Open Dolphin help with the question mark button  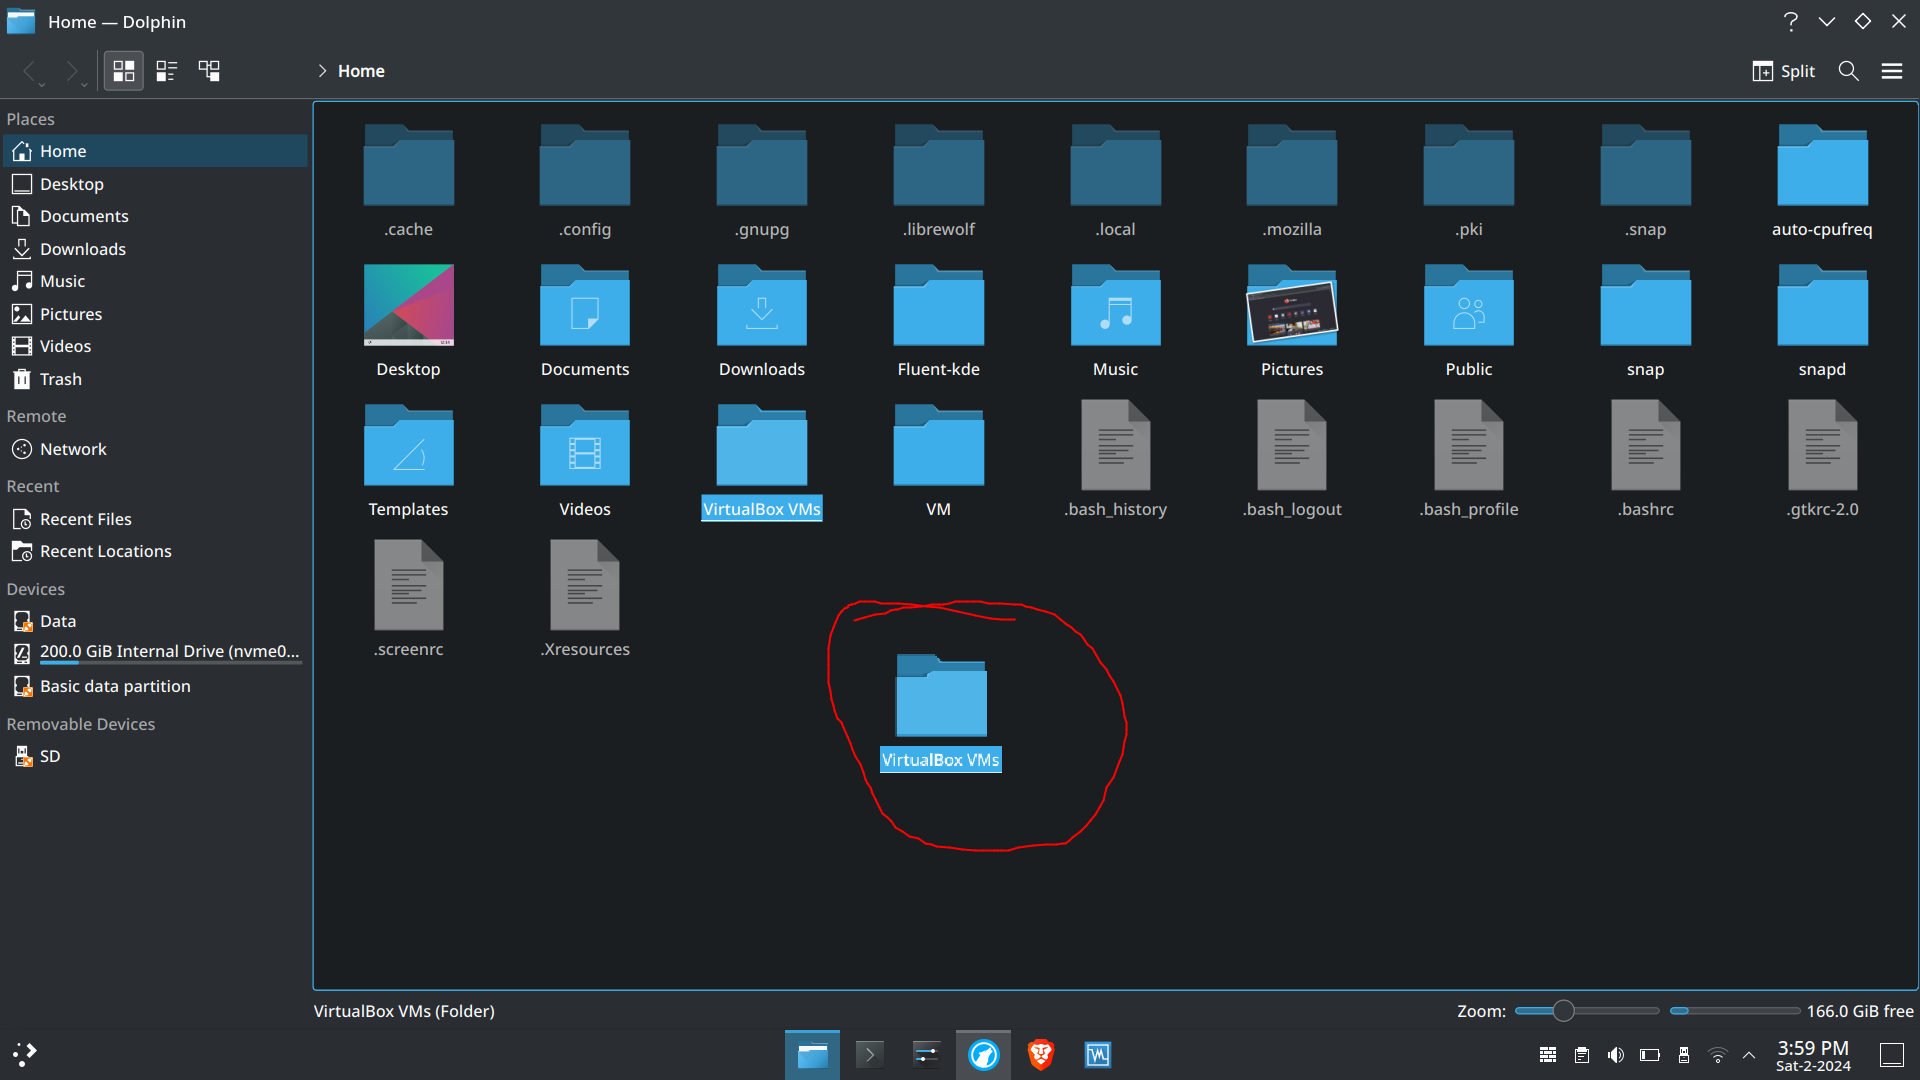point(1791,21)
